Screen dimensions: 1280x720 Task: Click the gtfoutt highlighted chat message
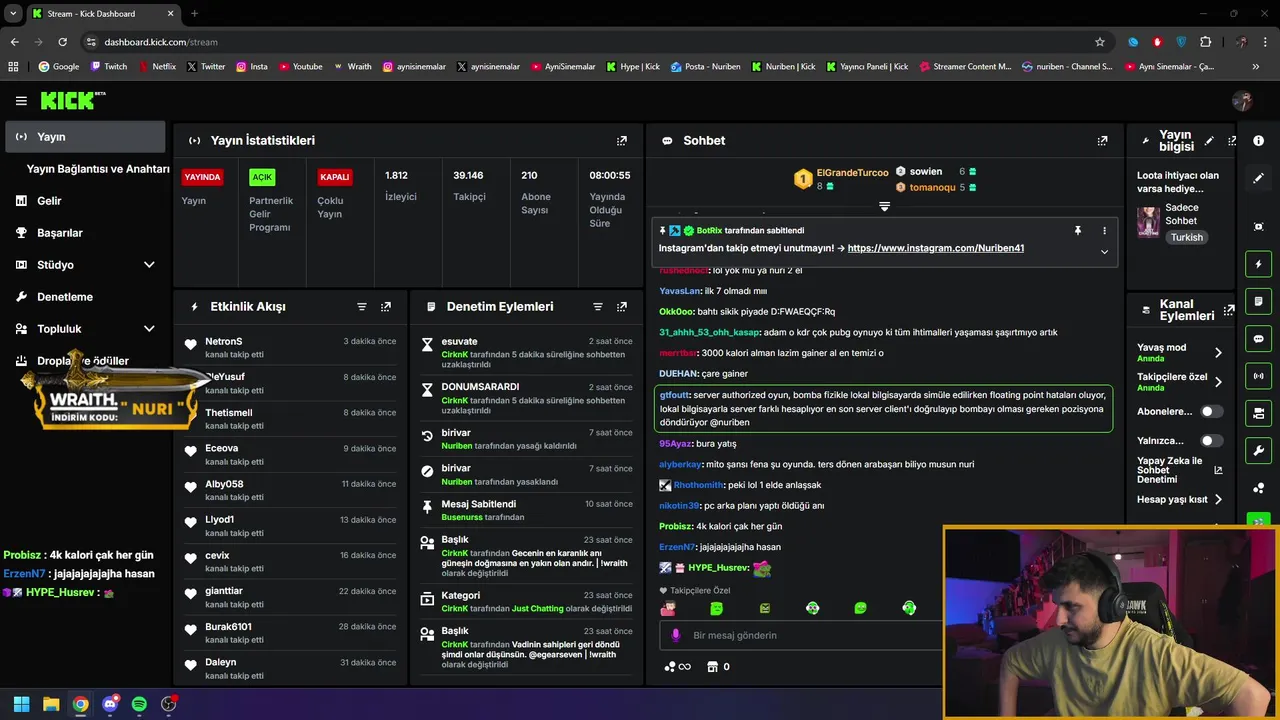pos(883,409)
